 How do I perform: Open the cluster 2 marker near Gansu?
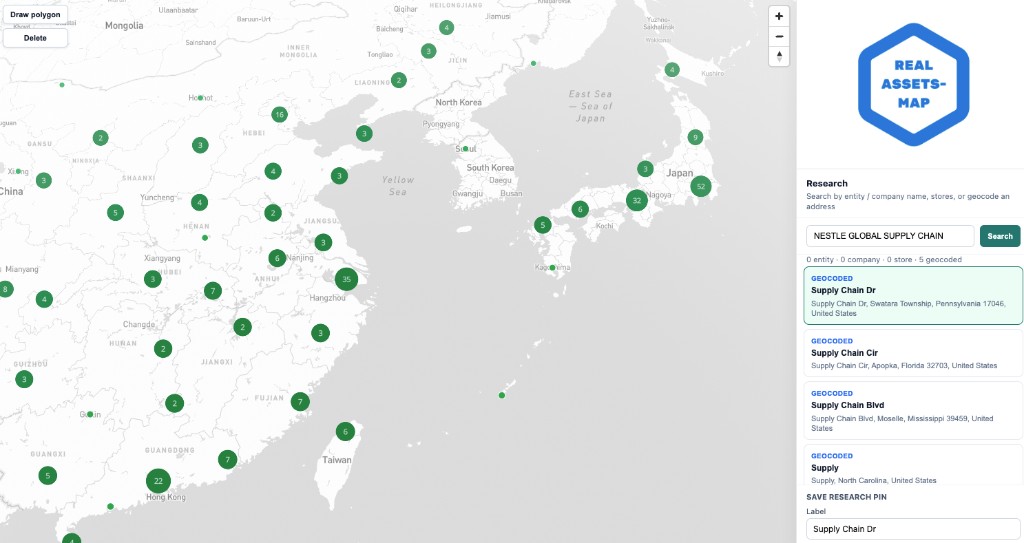coord(100,138)
